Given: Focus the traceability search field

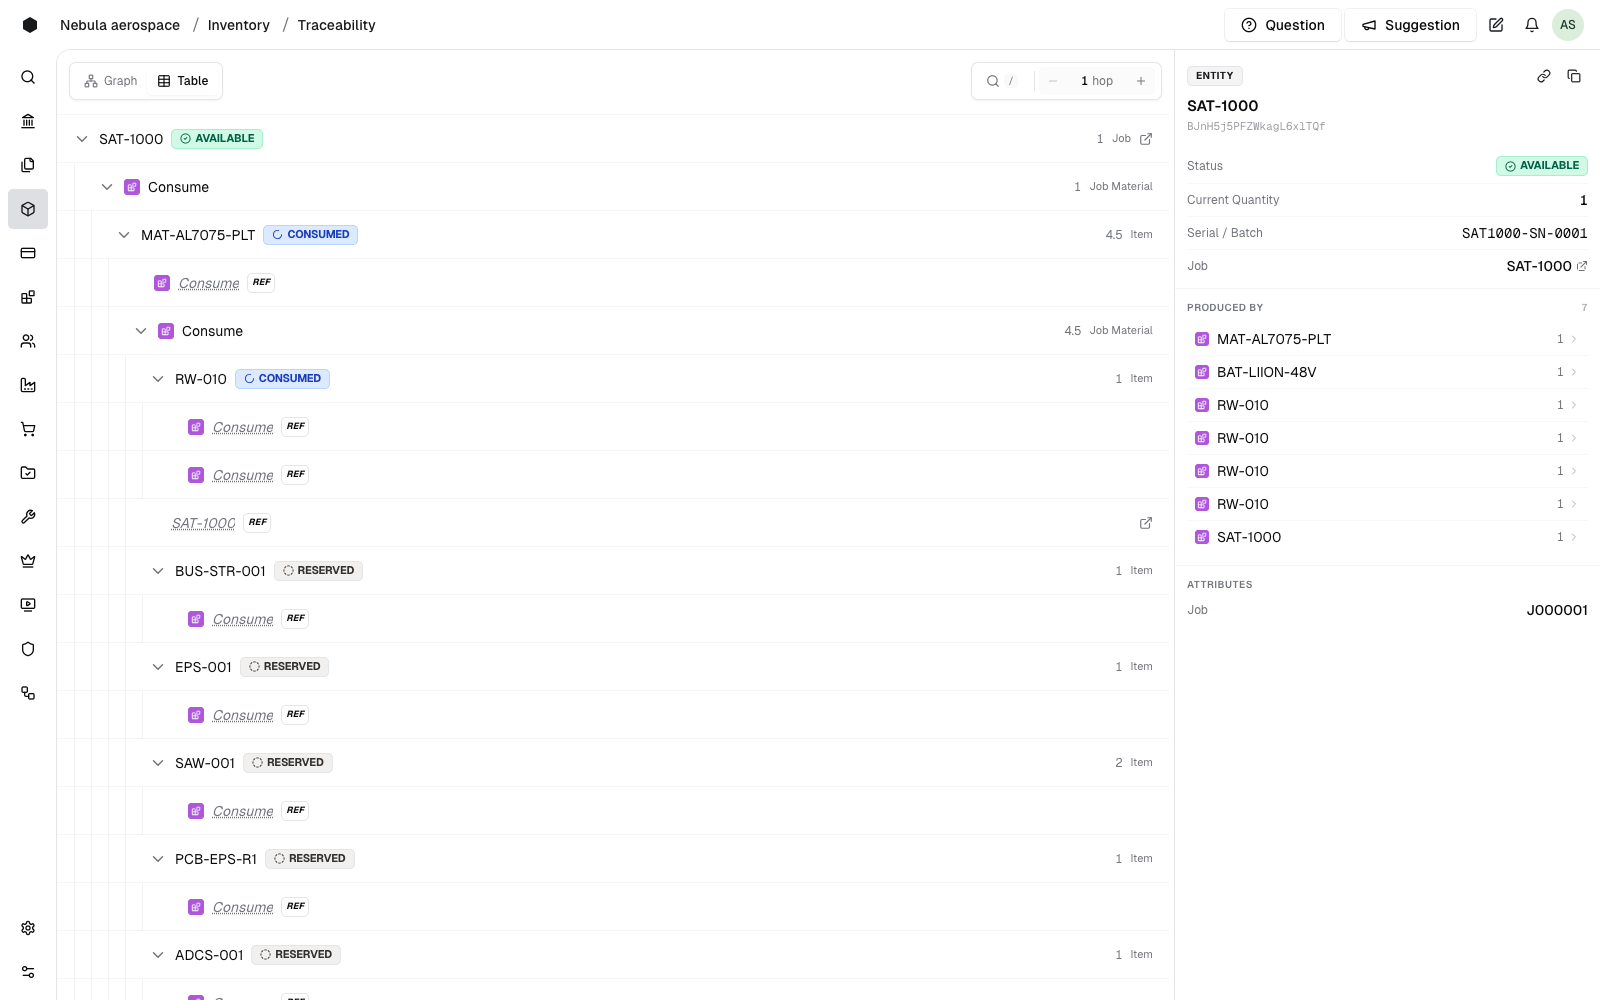Looking at the screenshot, I should coord(1001,81).
